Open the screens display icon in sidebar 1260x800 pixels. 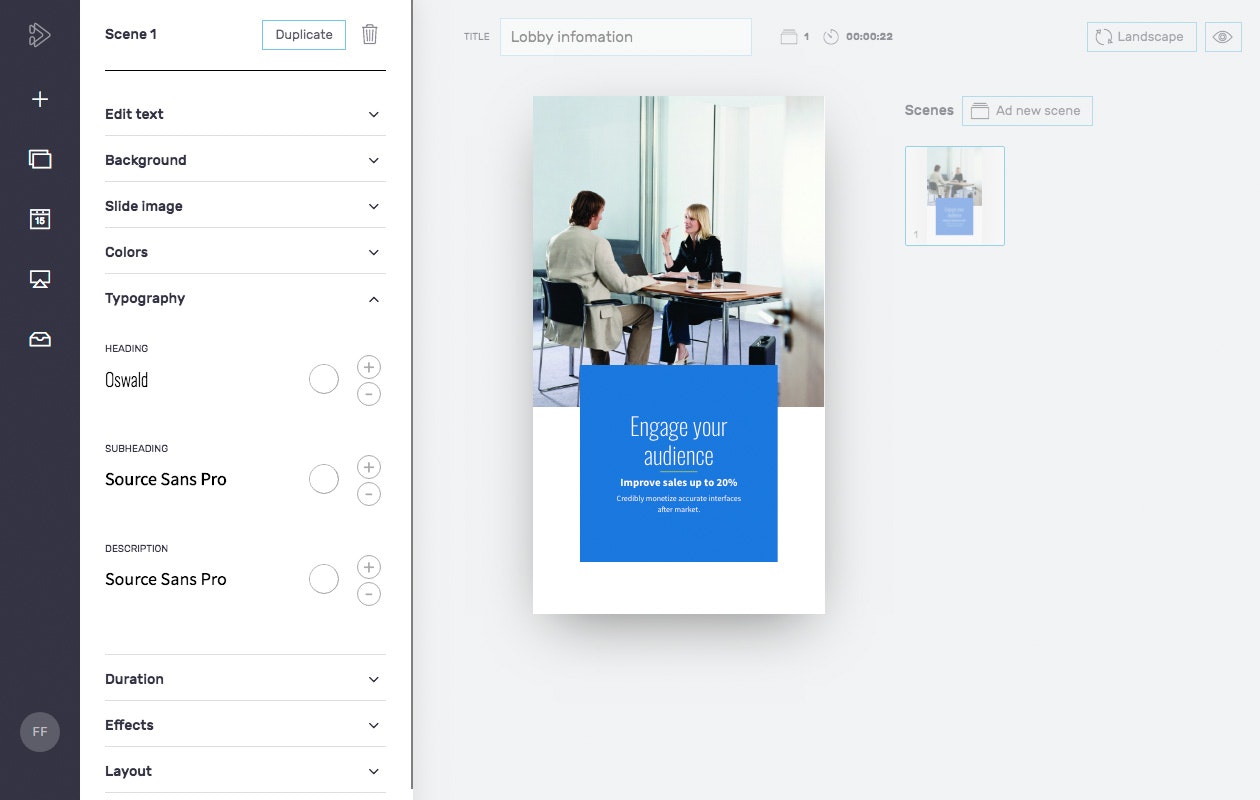(x=40, y=279)
